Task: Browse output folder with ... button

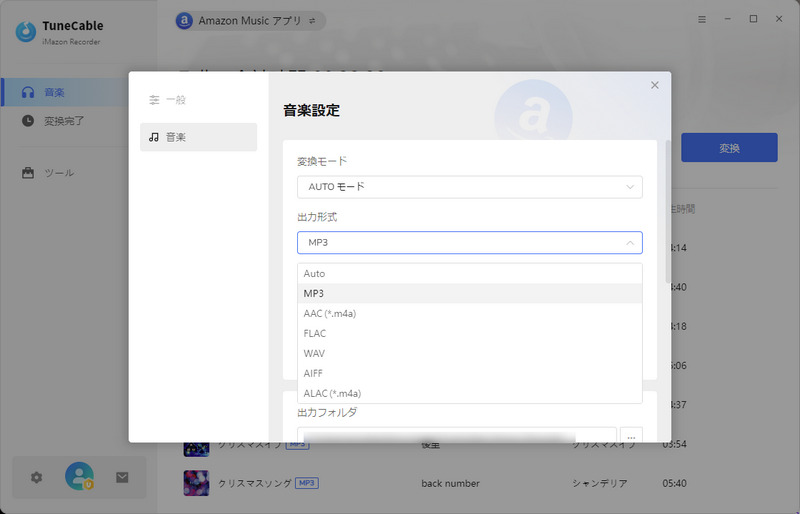Action: coord(631,435)
